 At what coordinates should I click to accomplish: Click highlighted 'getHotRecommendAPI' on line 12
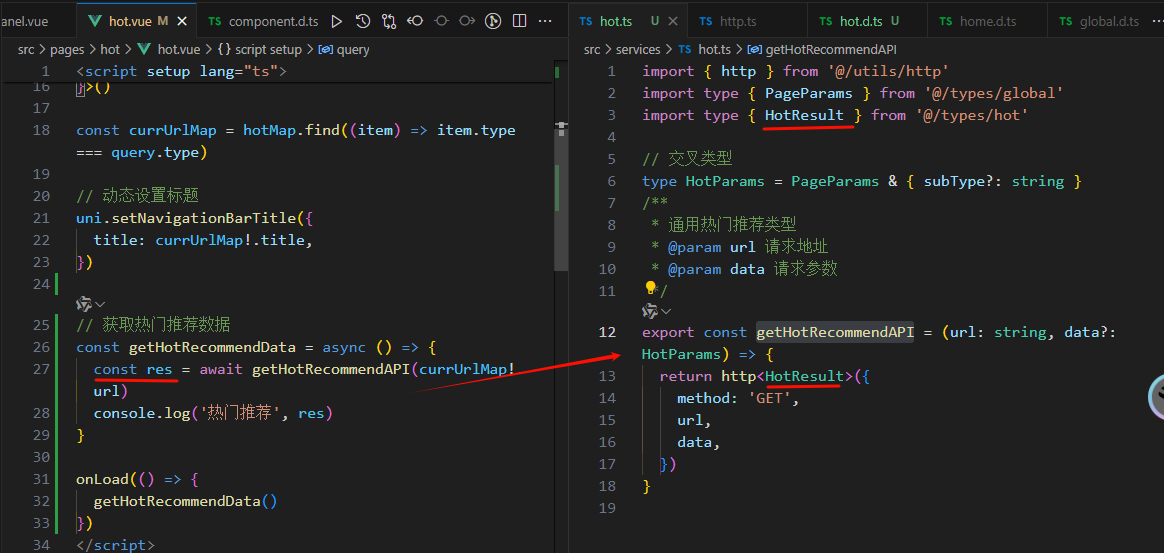(x=835, y=332)
